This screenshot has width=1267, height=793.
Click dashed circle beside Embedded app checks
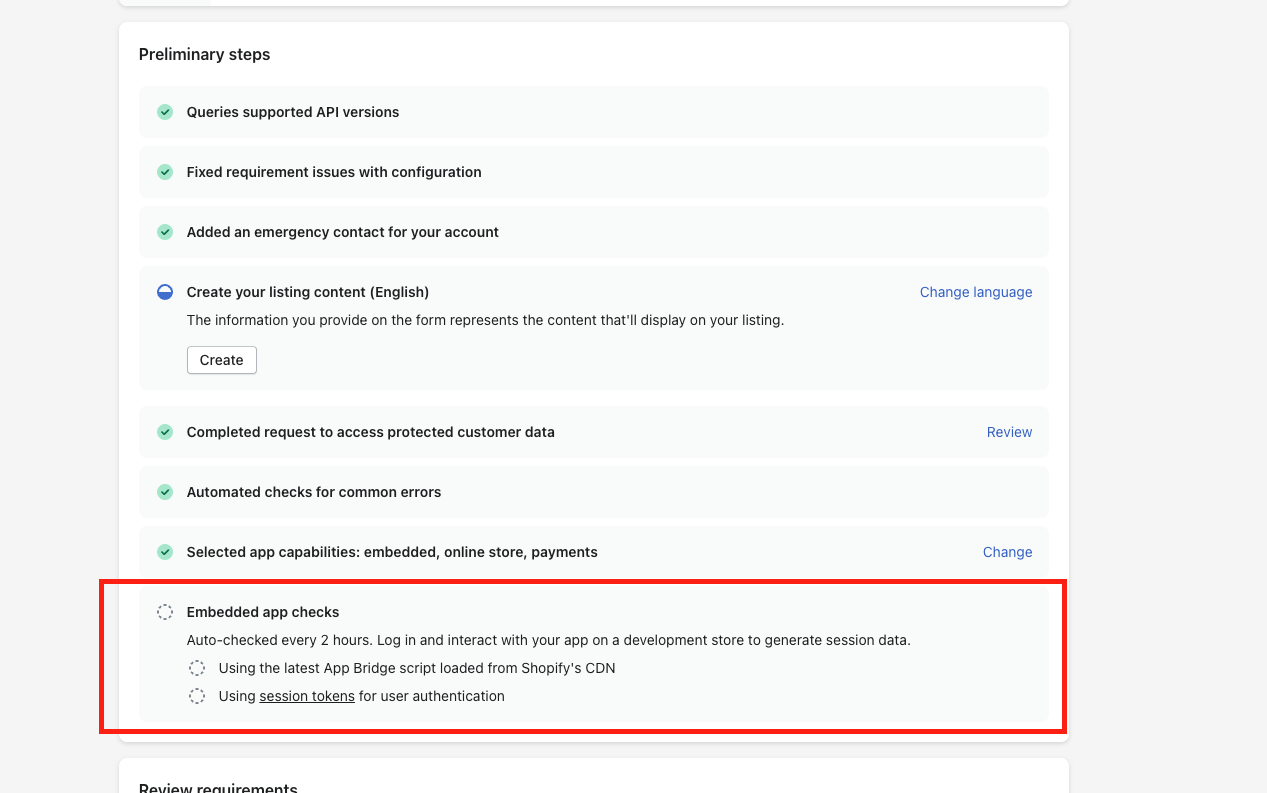[165, 612]
